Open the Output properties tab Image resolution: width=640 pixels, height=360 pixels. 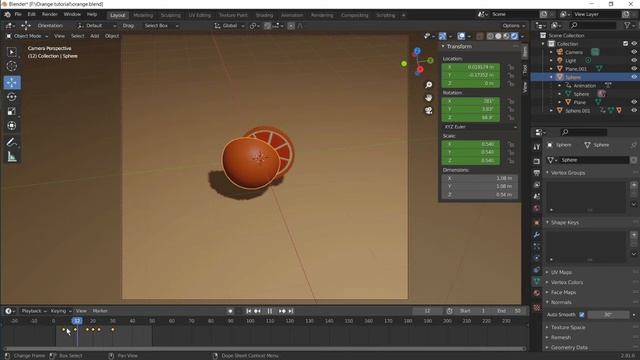point(537,173)
